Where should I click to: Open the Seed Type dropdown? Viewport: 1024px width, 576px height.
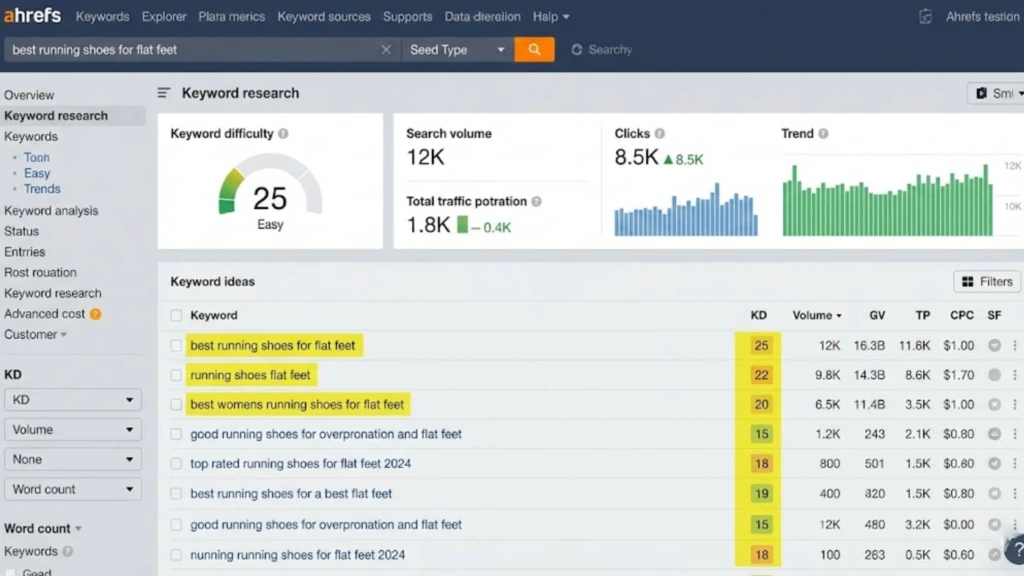pyautogui.click(x=456, y=48)
